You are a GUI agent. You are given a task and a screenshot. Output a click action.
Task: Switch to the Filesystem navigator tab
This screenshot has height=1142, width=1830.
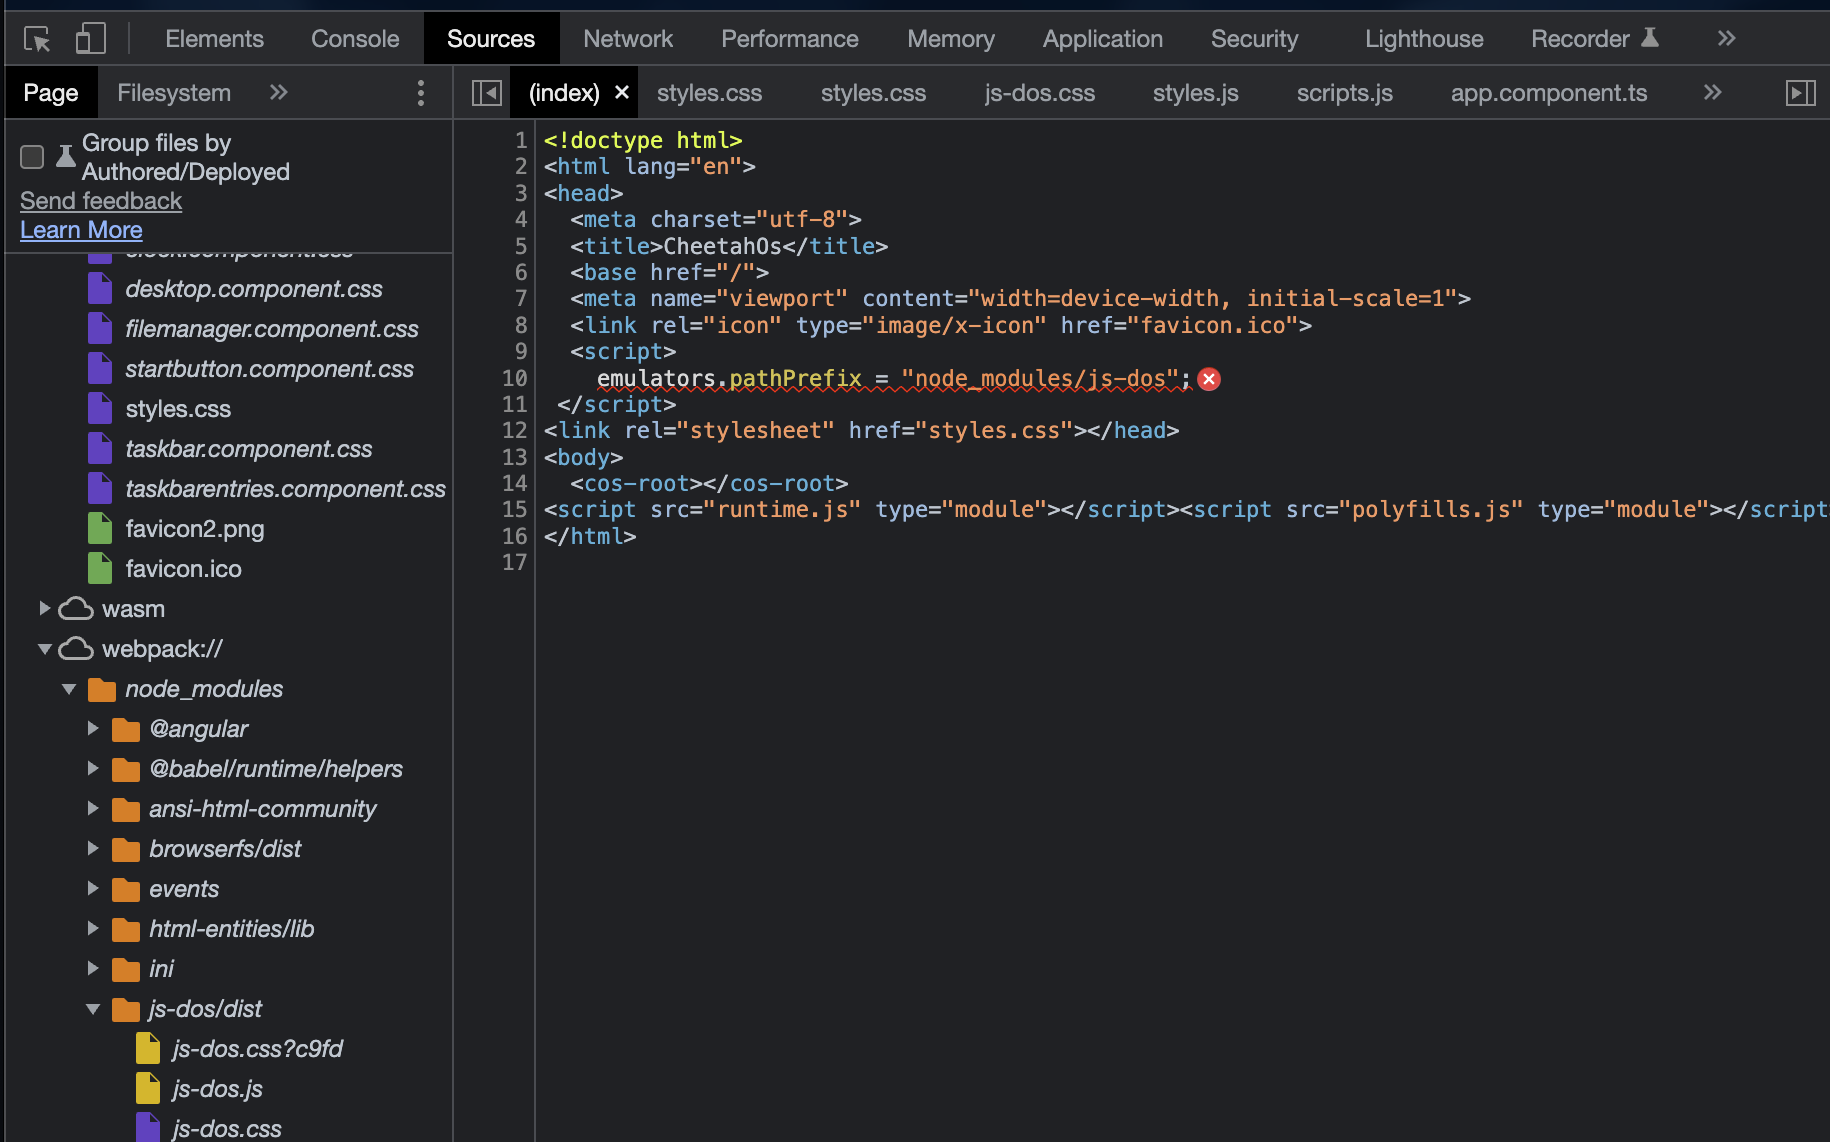coord(174,93)
